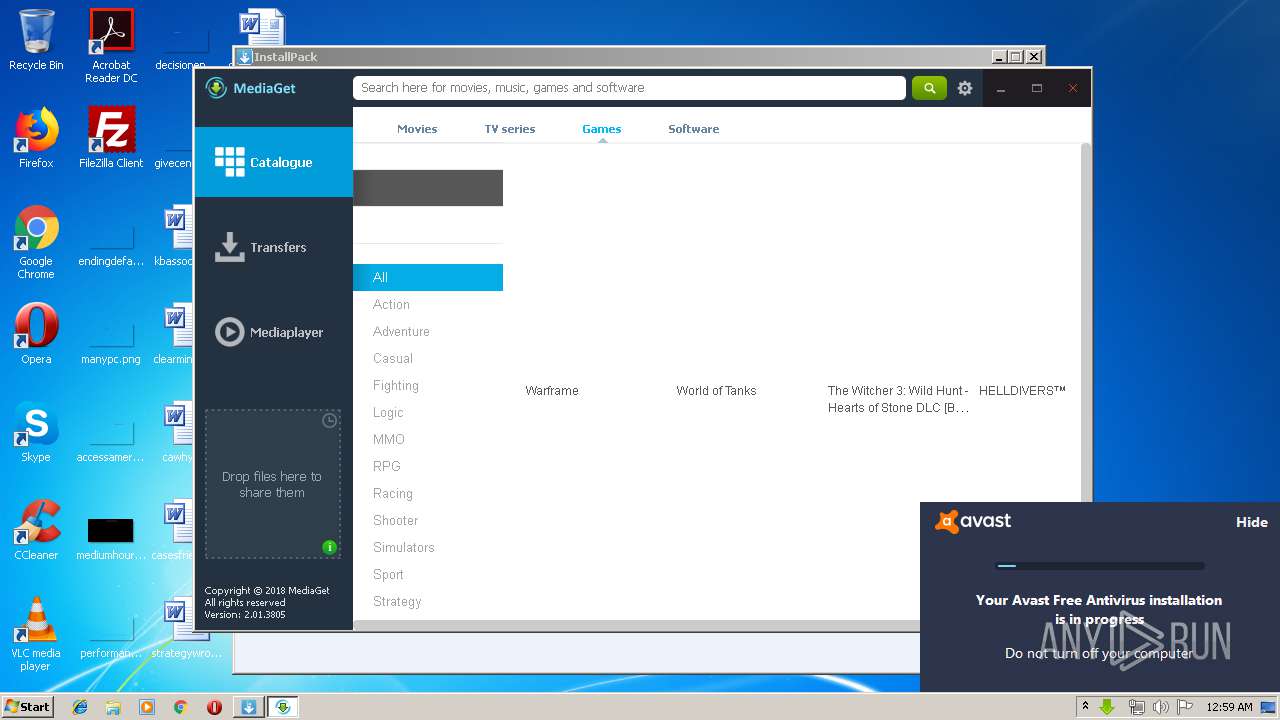Screen dimensions: 1280x720
Task: Open Firefox desktop shortcut
Action: pos(36,138)
